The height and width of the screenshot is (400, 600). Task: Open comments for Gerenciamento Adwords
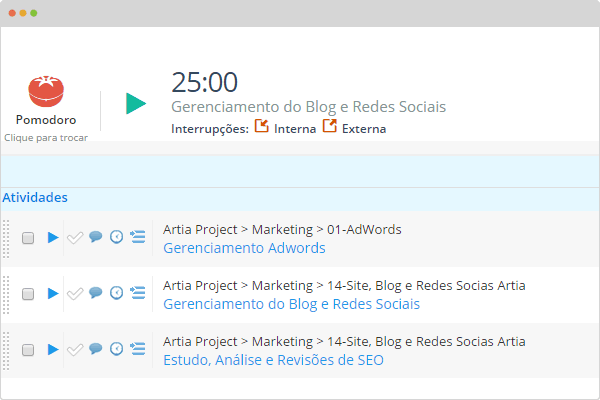click(x=96, y=237)
